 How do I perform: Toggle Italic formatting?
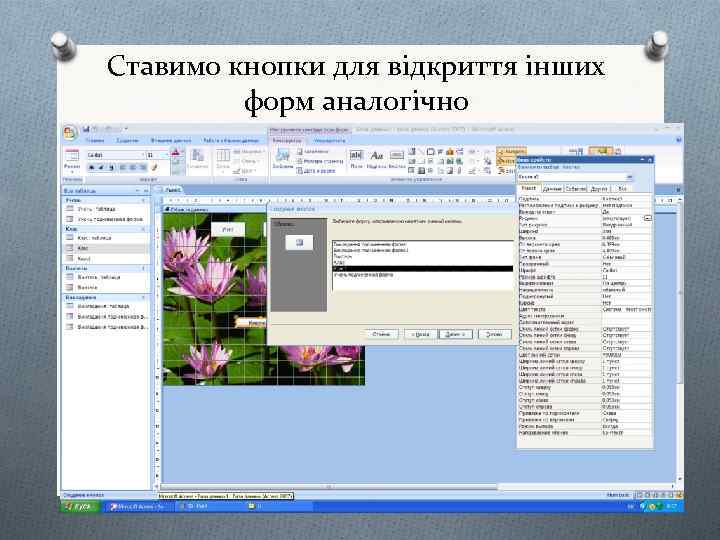pos(101,168)
